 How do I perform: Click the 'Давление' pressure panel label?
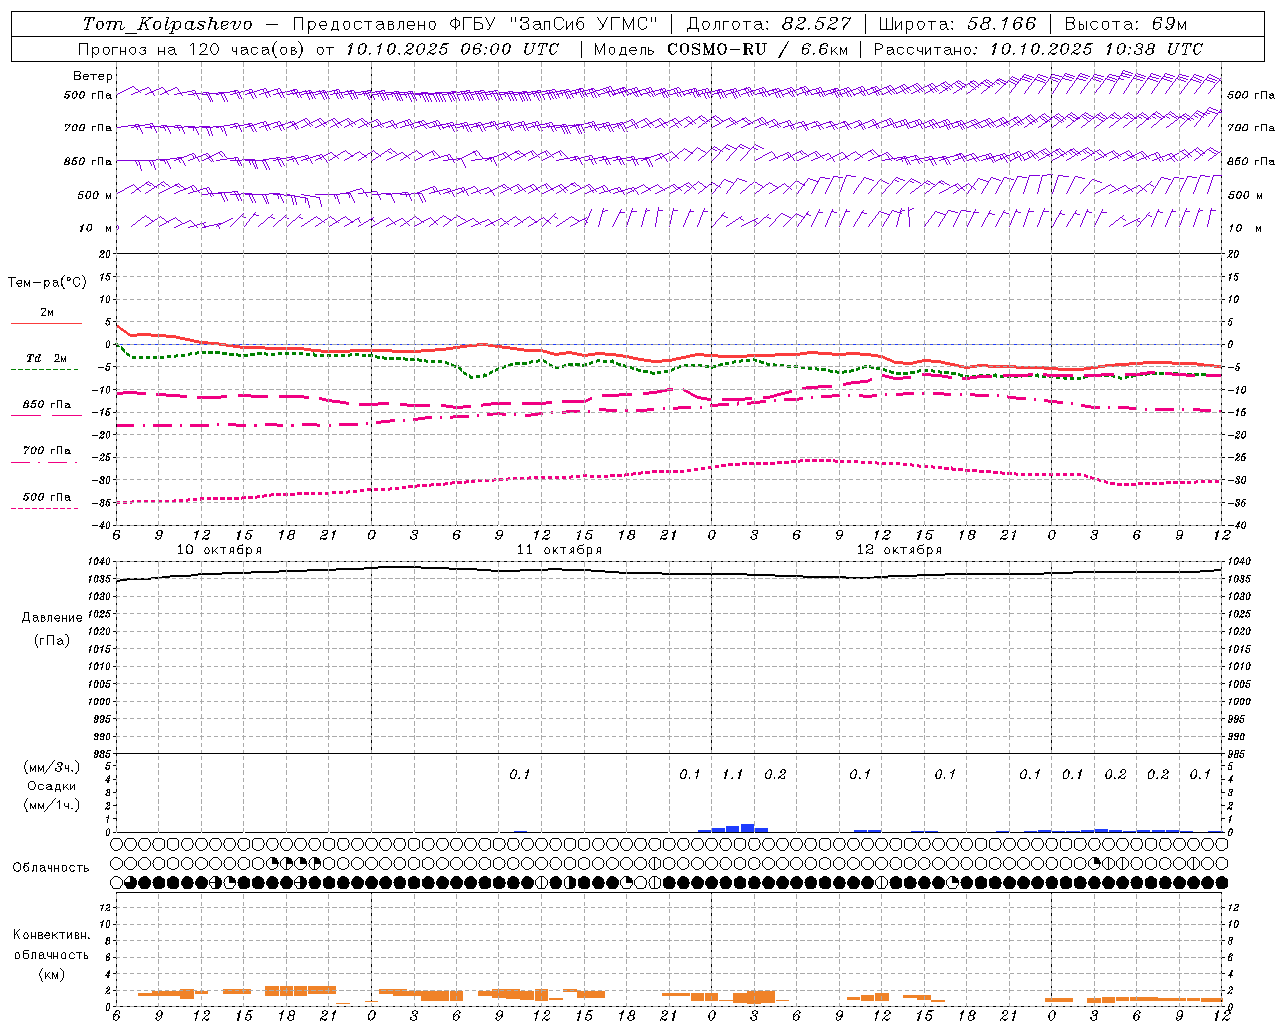[52, 618]
